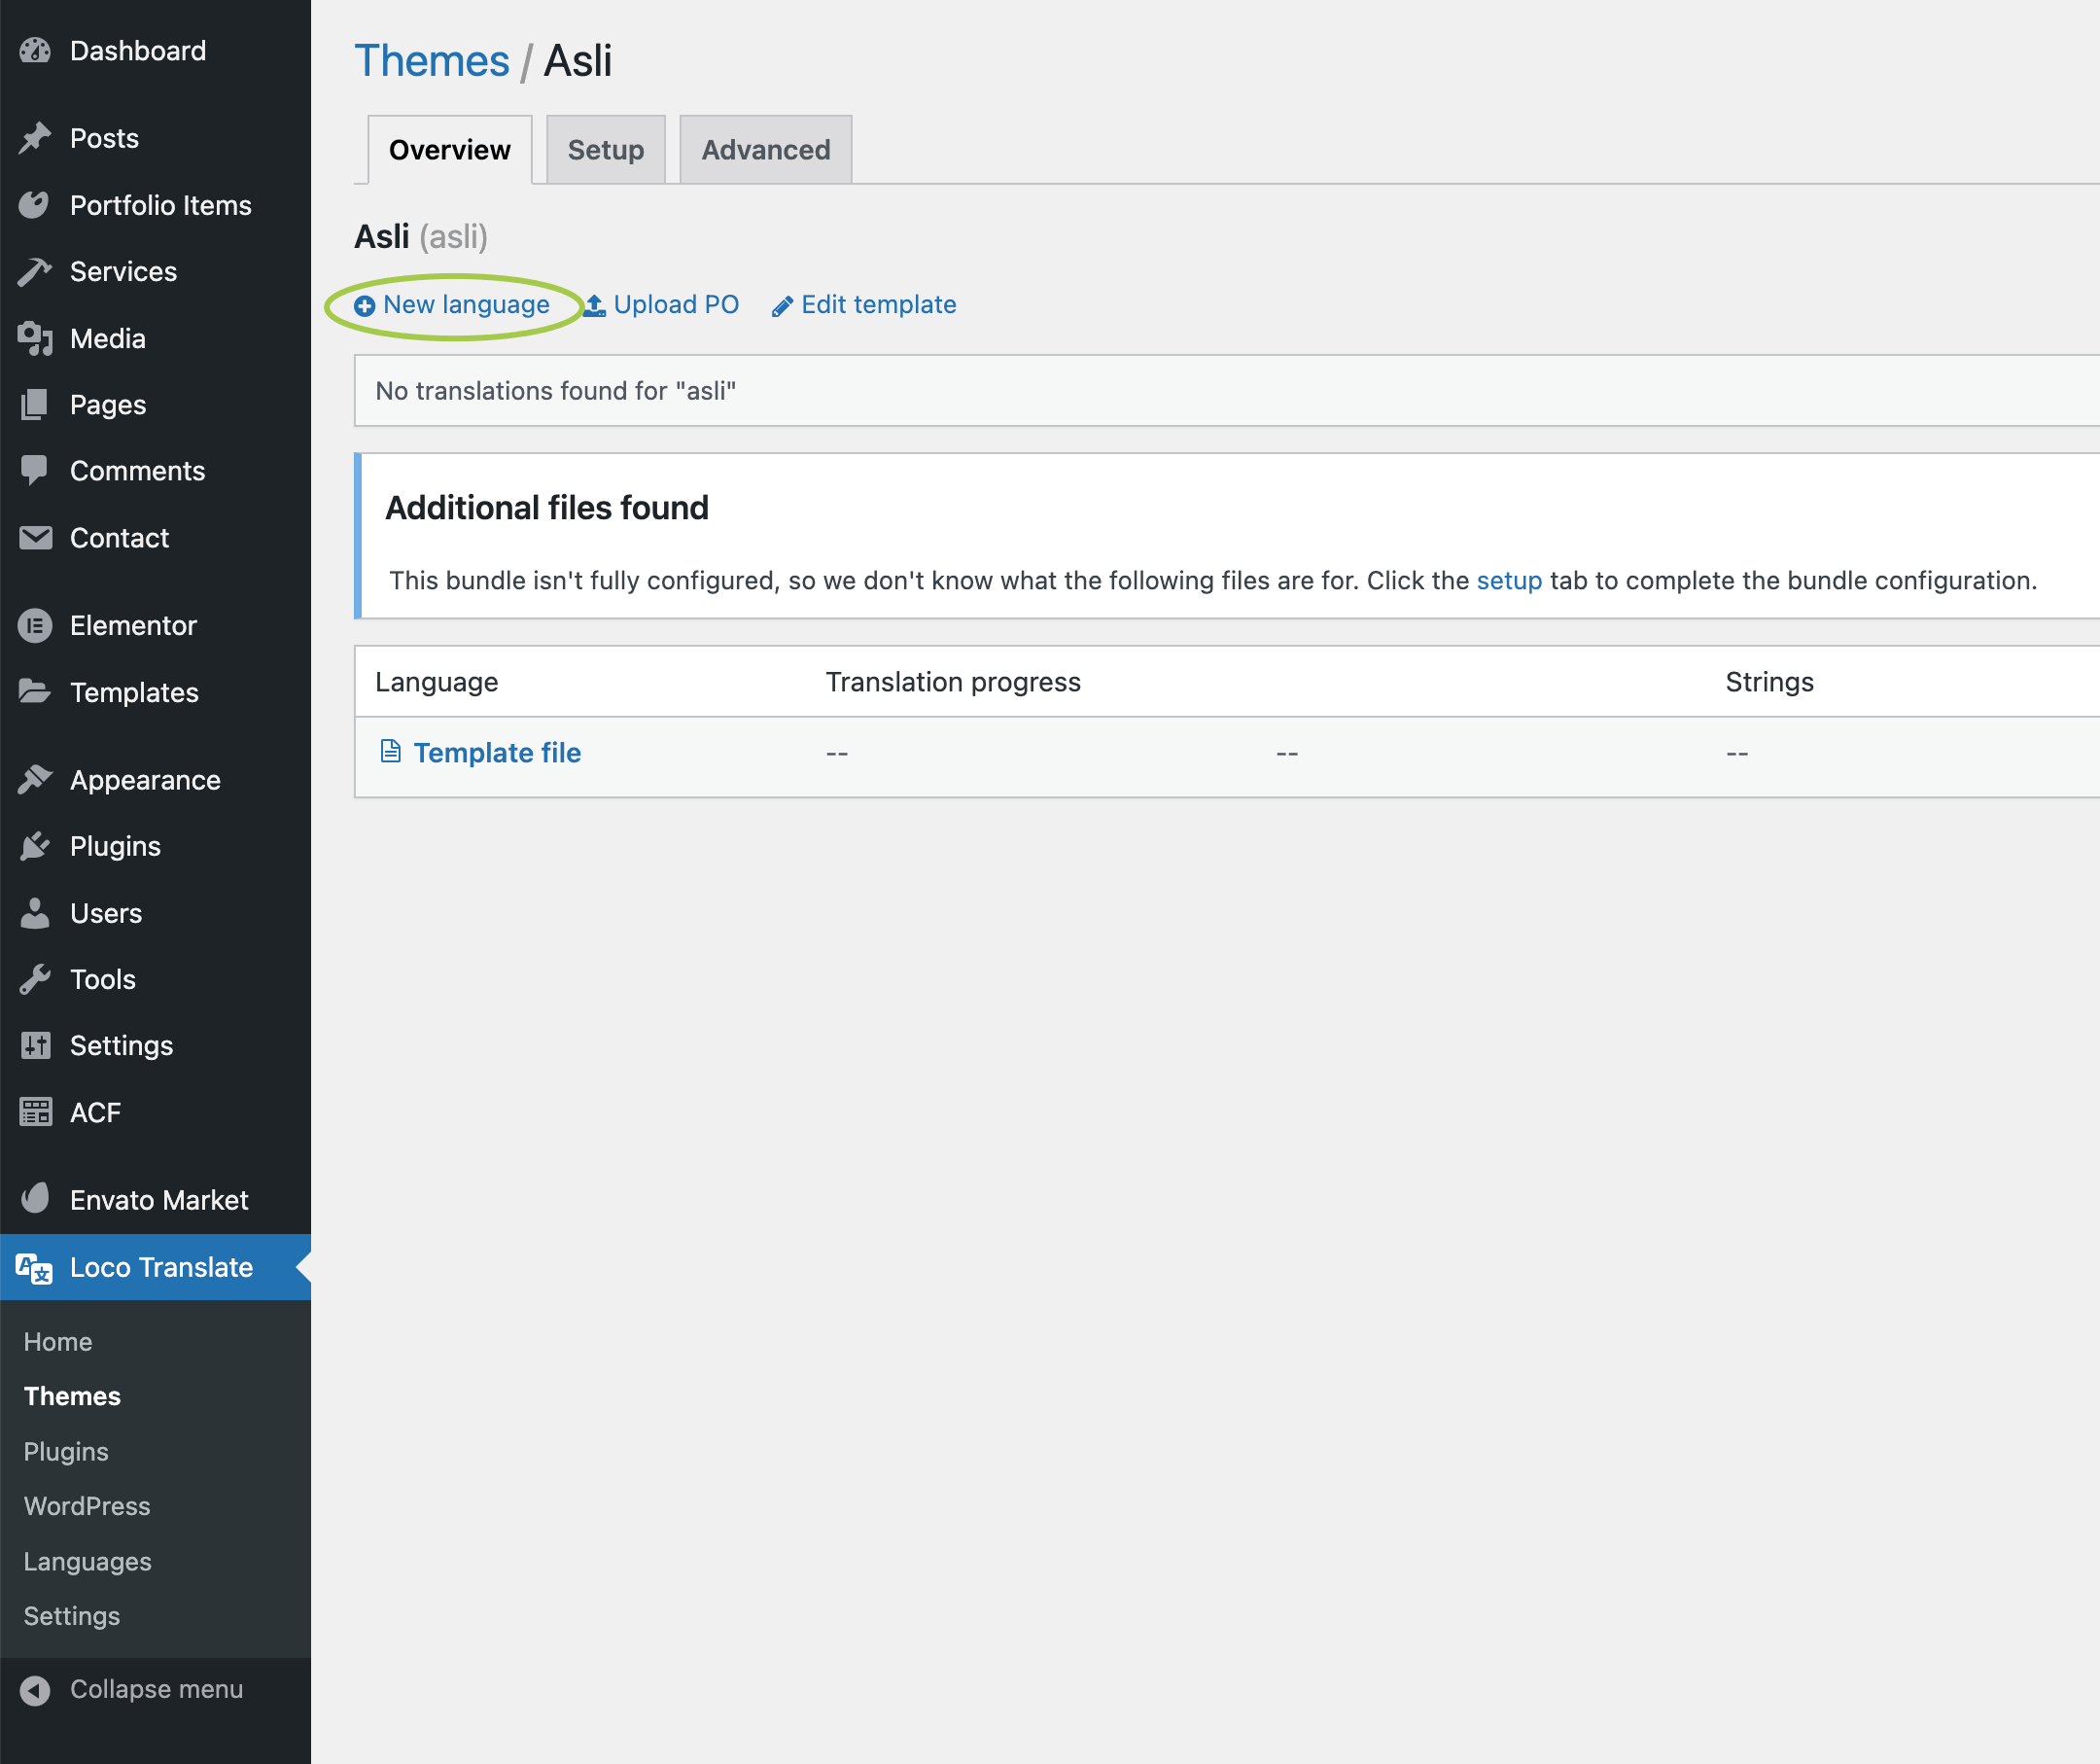Image resolution: width=2100 pixels, height=1764 pixels.
Task: Select the Overview tab
Action: point(449,150)
